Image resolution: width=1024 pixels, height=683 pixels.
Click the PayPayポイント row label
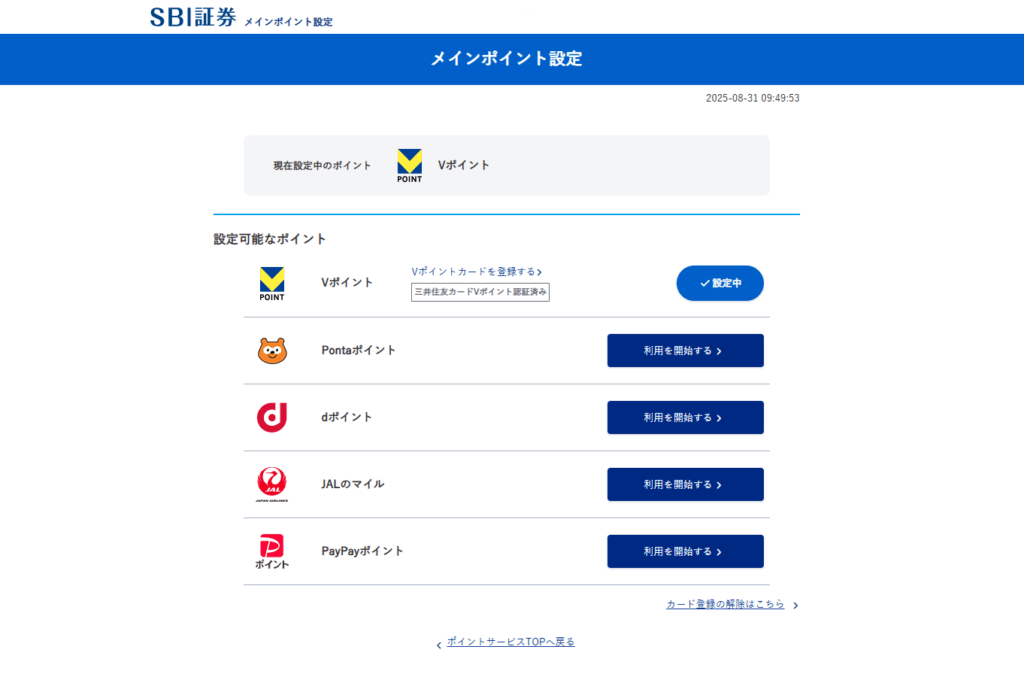[x=362, y=552]
